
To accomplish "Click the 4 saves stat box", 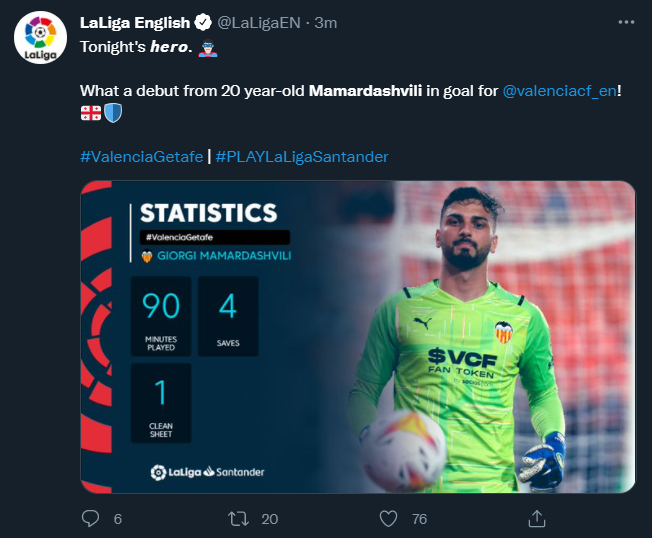I will pyautogui.click(x=227, y=316).
